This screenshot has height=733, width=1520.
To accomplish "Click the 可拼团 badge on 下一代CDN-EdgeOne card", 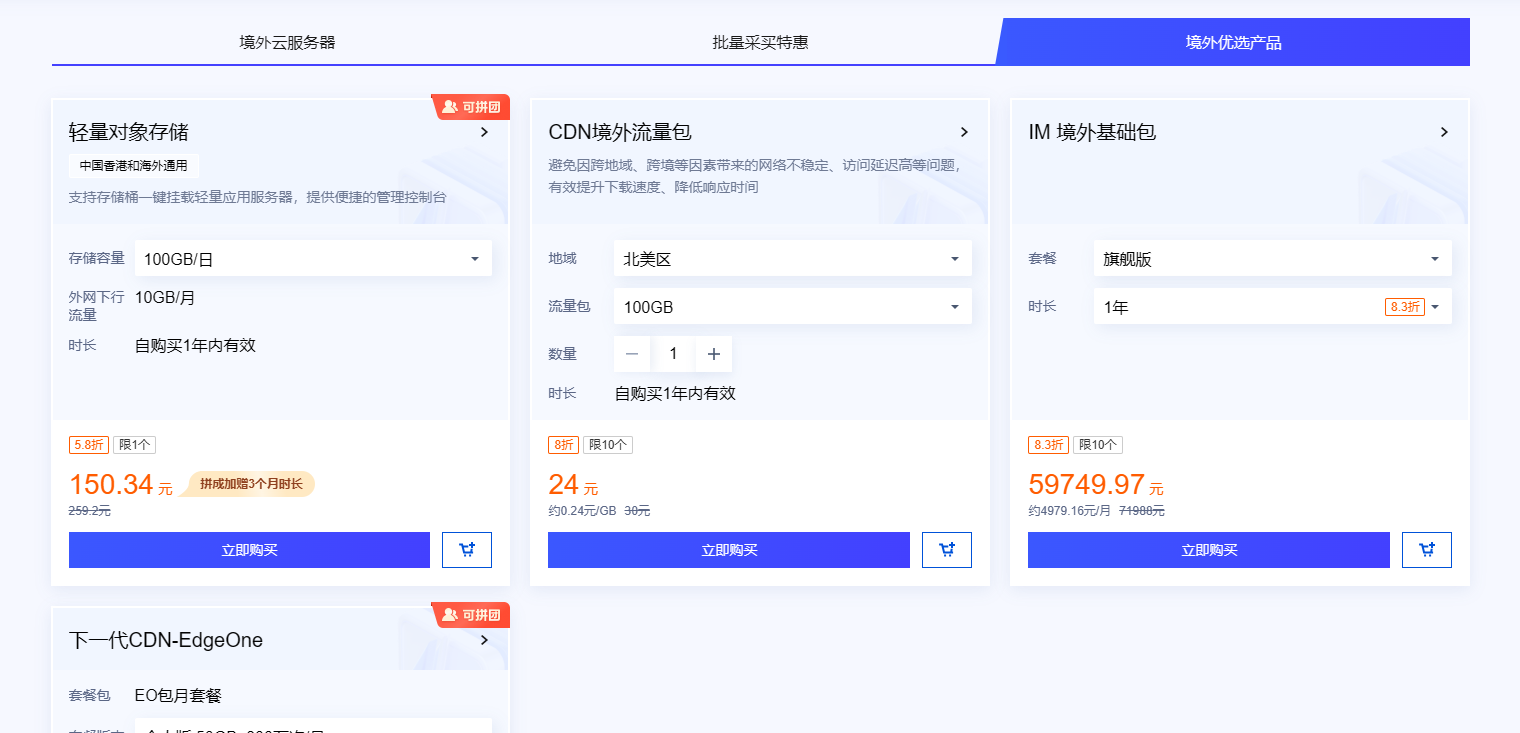I will pyautogui.click(x=471, y=614).
